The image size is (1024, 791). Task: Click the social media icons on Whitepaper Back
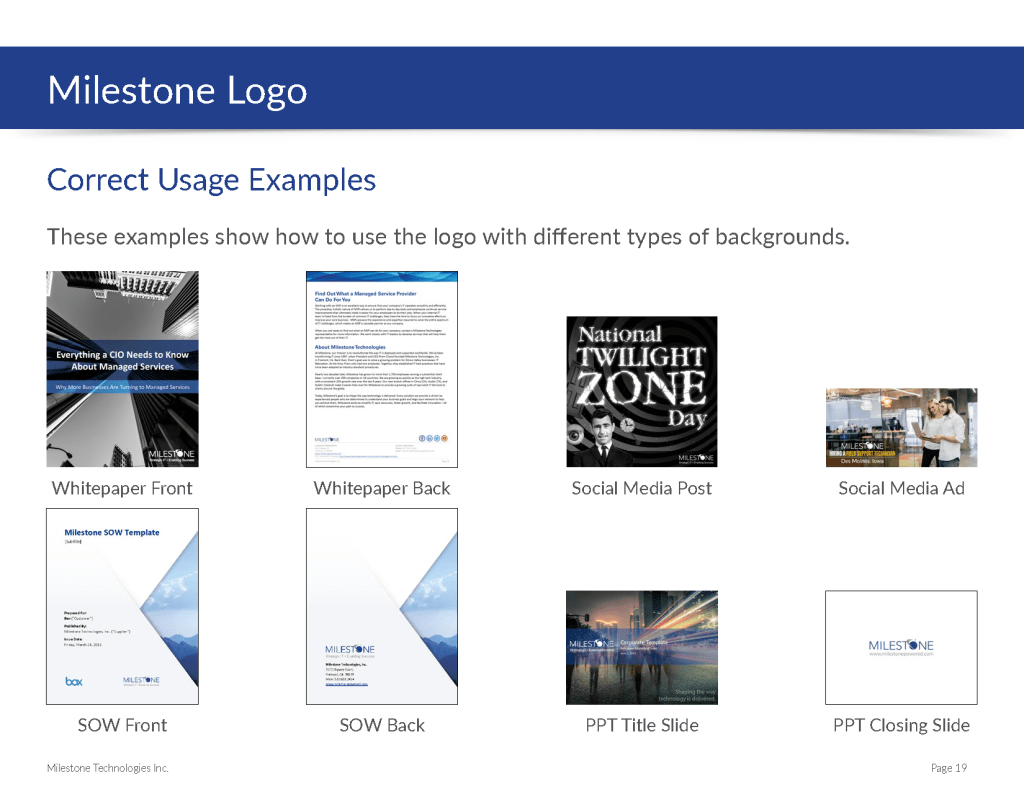tap(433, 438)
